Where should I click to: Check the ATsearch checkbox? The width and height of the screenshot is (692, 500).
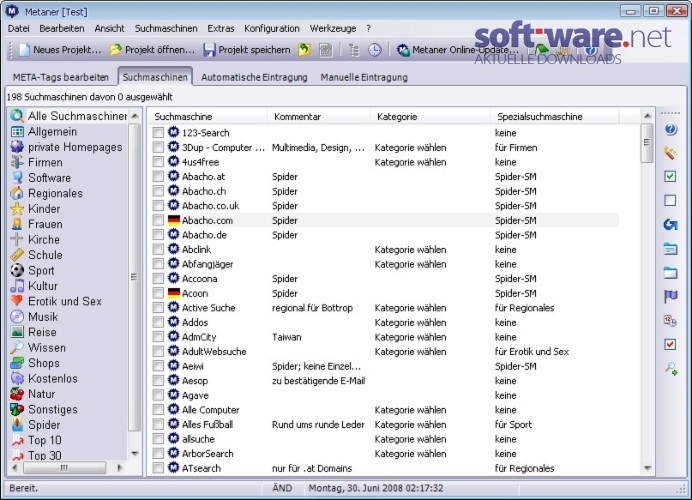click(x=158, y=468)
